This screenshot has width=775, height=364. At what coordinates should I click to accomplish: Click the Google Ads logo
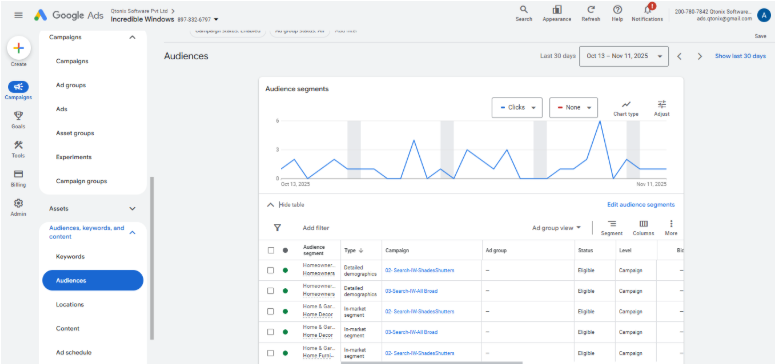tap(69, 15)
